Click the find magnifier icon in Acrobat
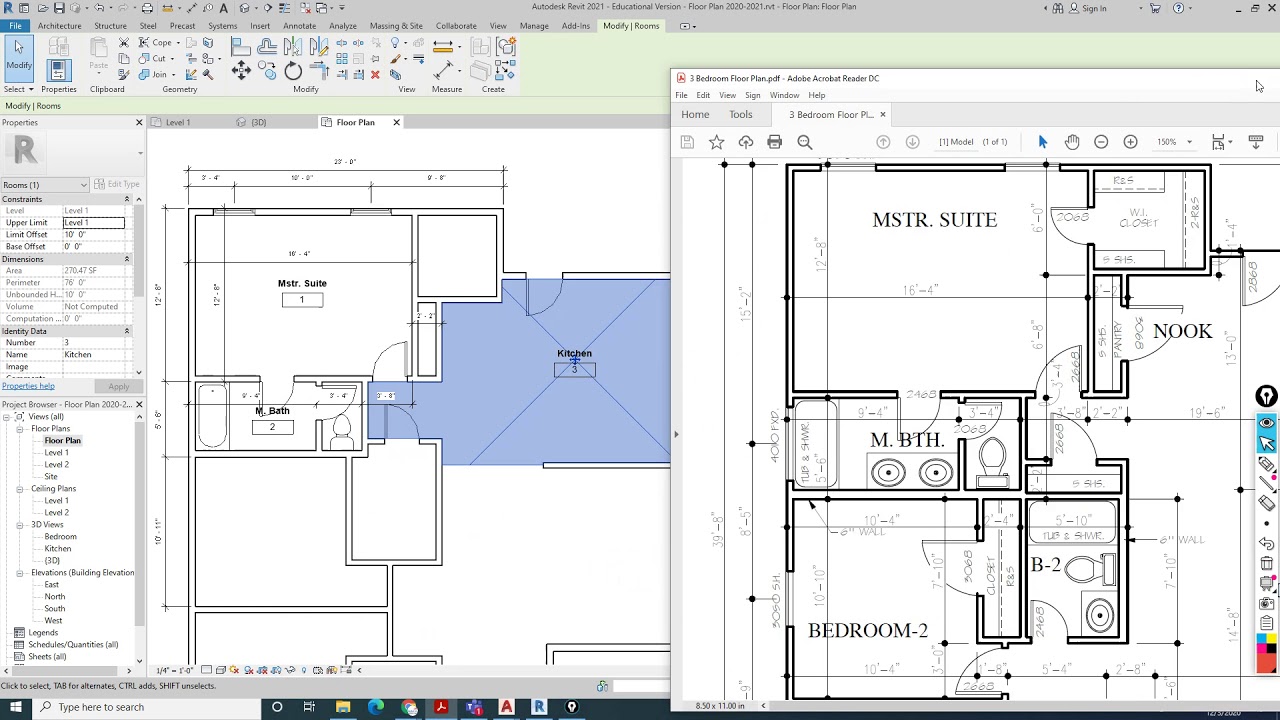Viewport: 1280px width, 720px height. pyautogui.click(x=804, y=142)
